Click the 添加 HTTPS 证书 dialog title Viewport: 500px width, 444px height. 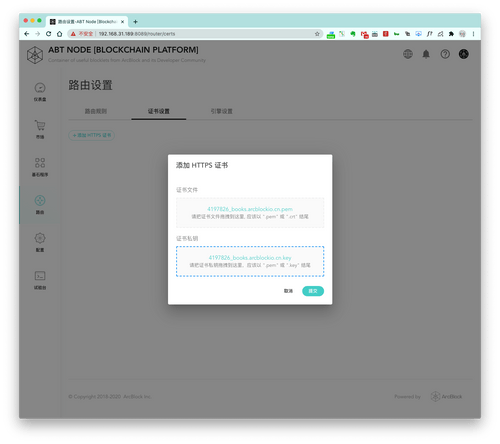point(202,165)
